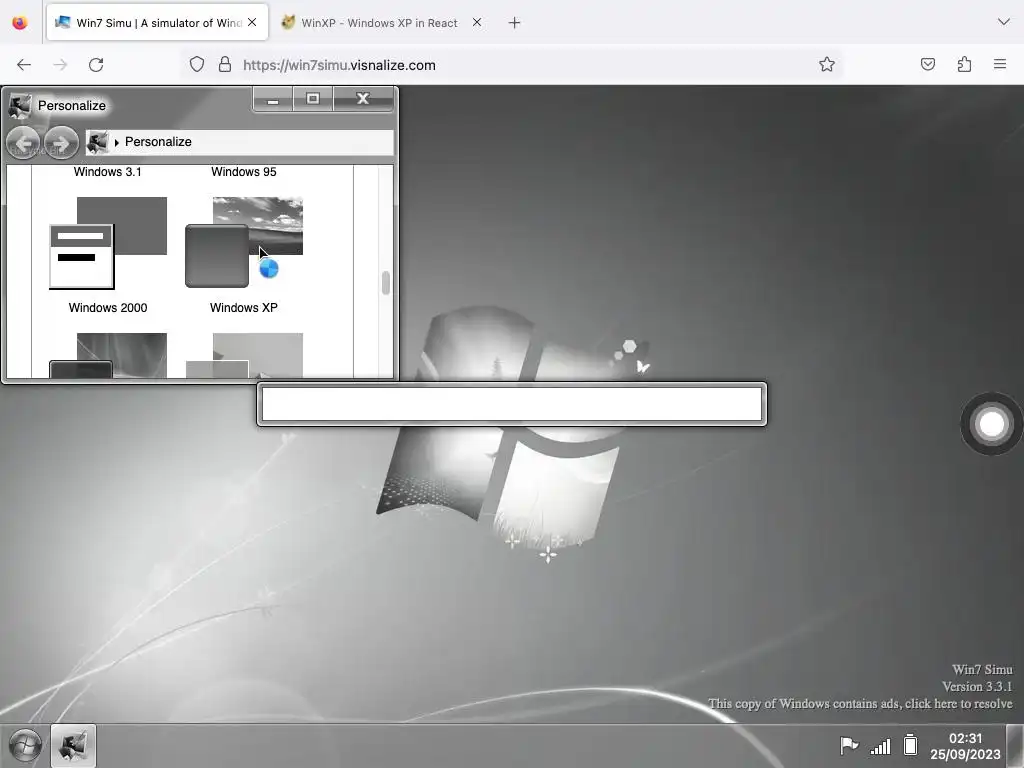Select the Win7 Simu browser tab
The height and width of the screenshot is (768, 1024).
click(157, 23)
